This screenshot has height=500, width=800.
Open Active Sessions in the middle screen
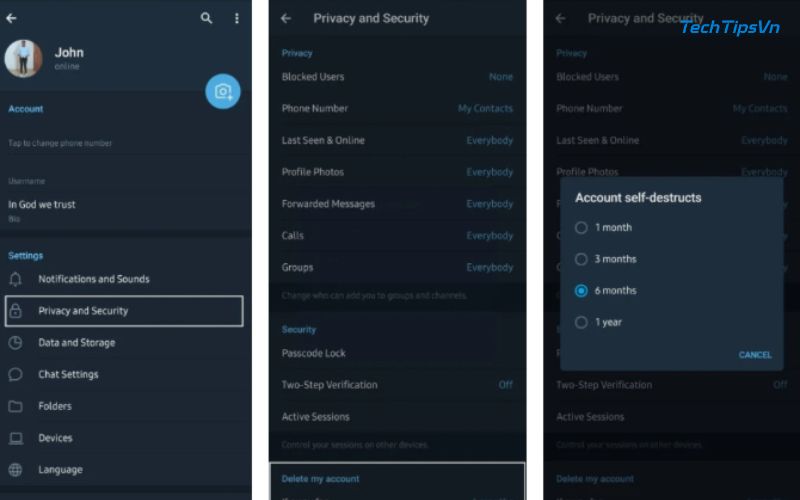(397, 417)
